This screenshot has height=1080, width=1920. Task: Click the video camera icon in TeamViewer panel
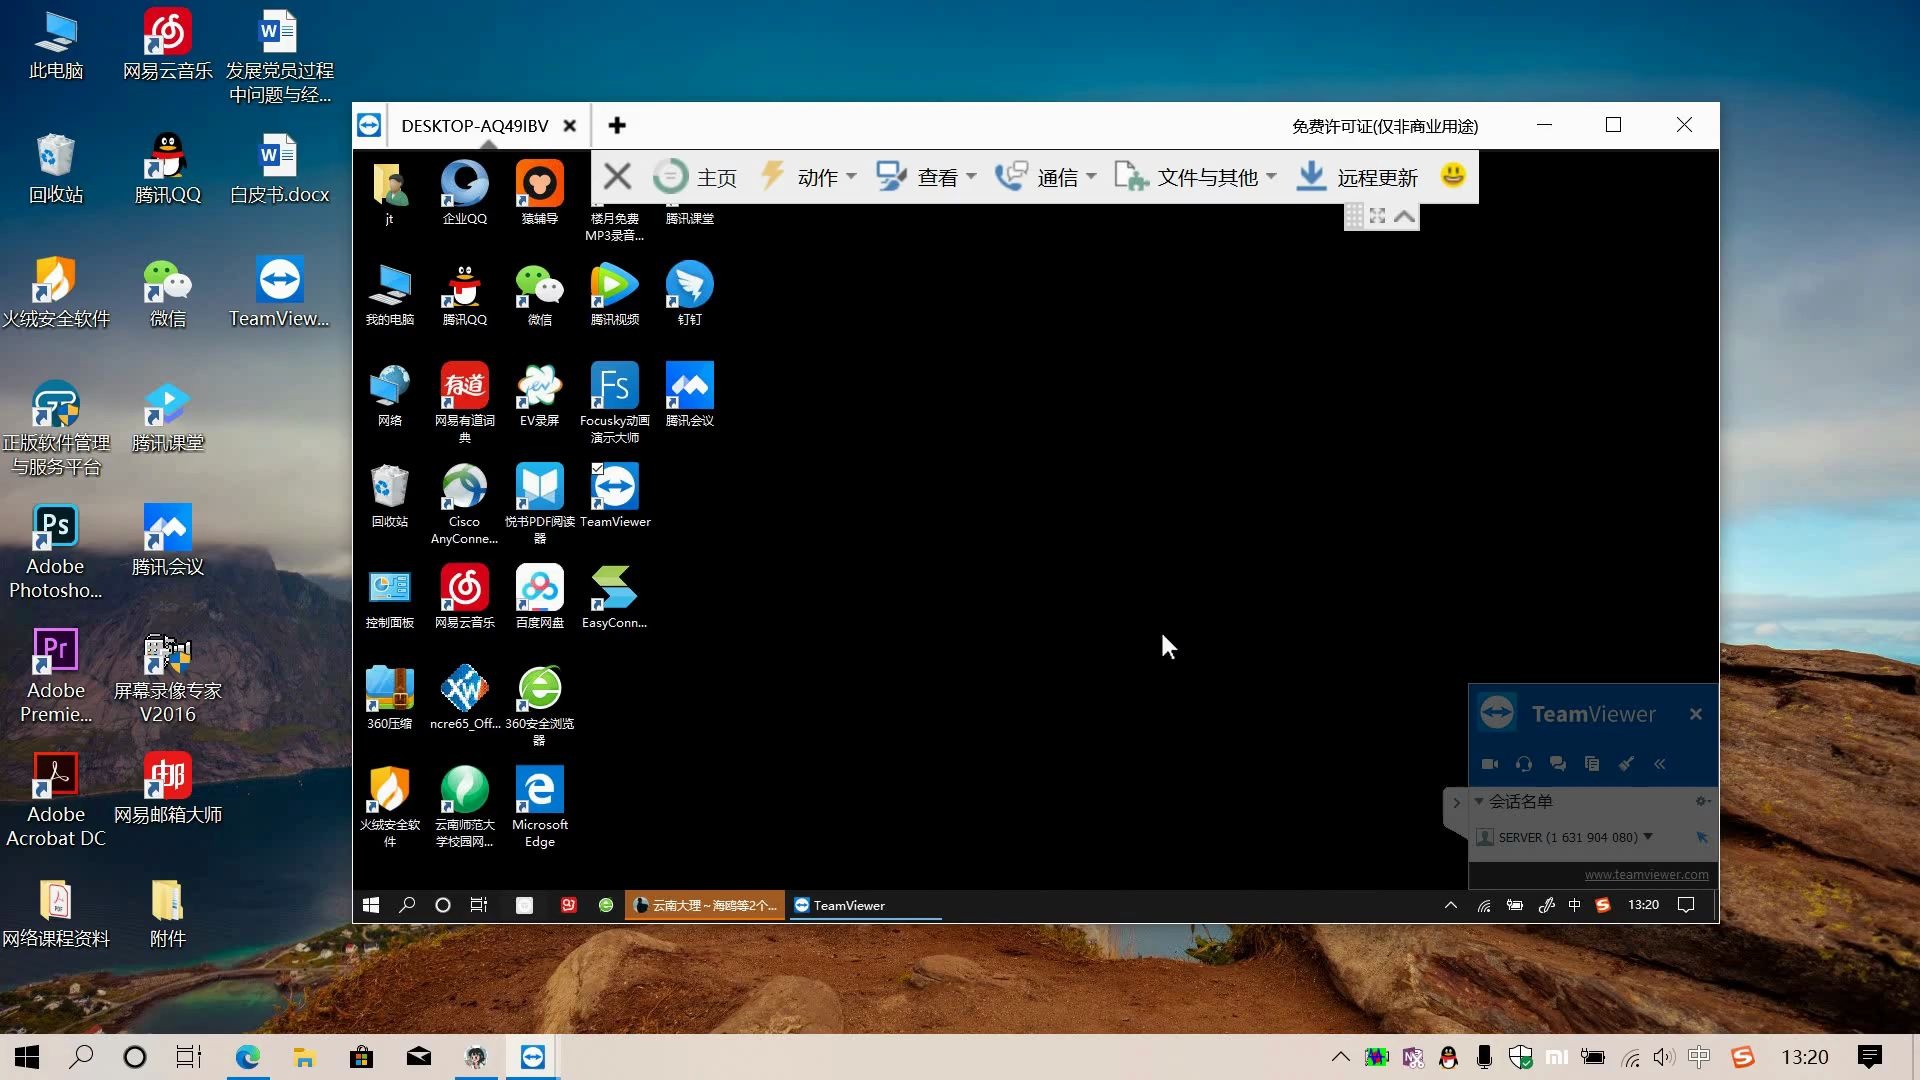point(1489,764)
